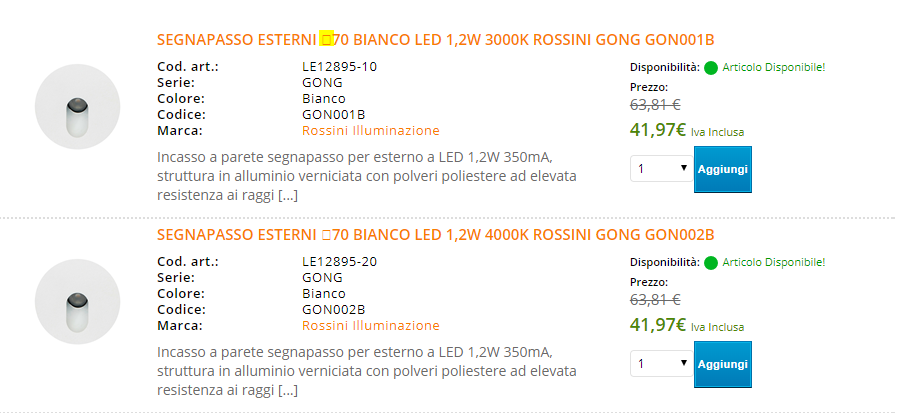Open the GON002B 4000K product title link

pyautogui.click(x=435, y=235)
